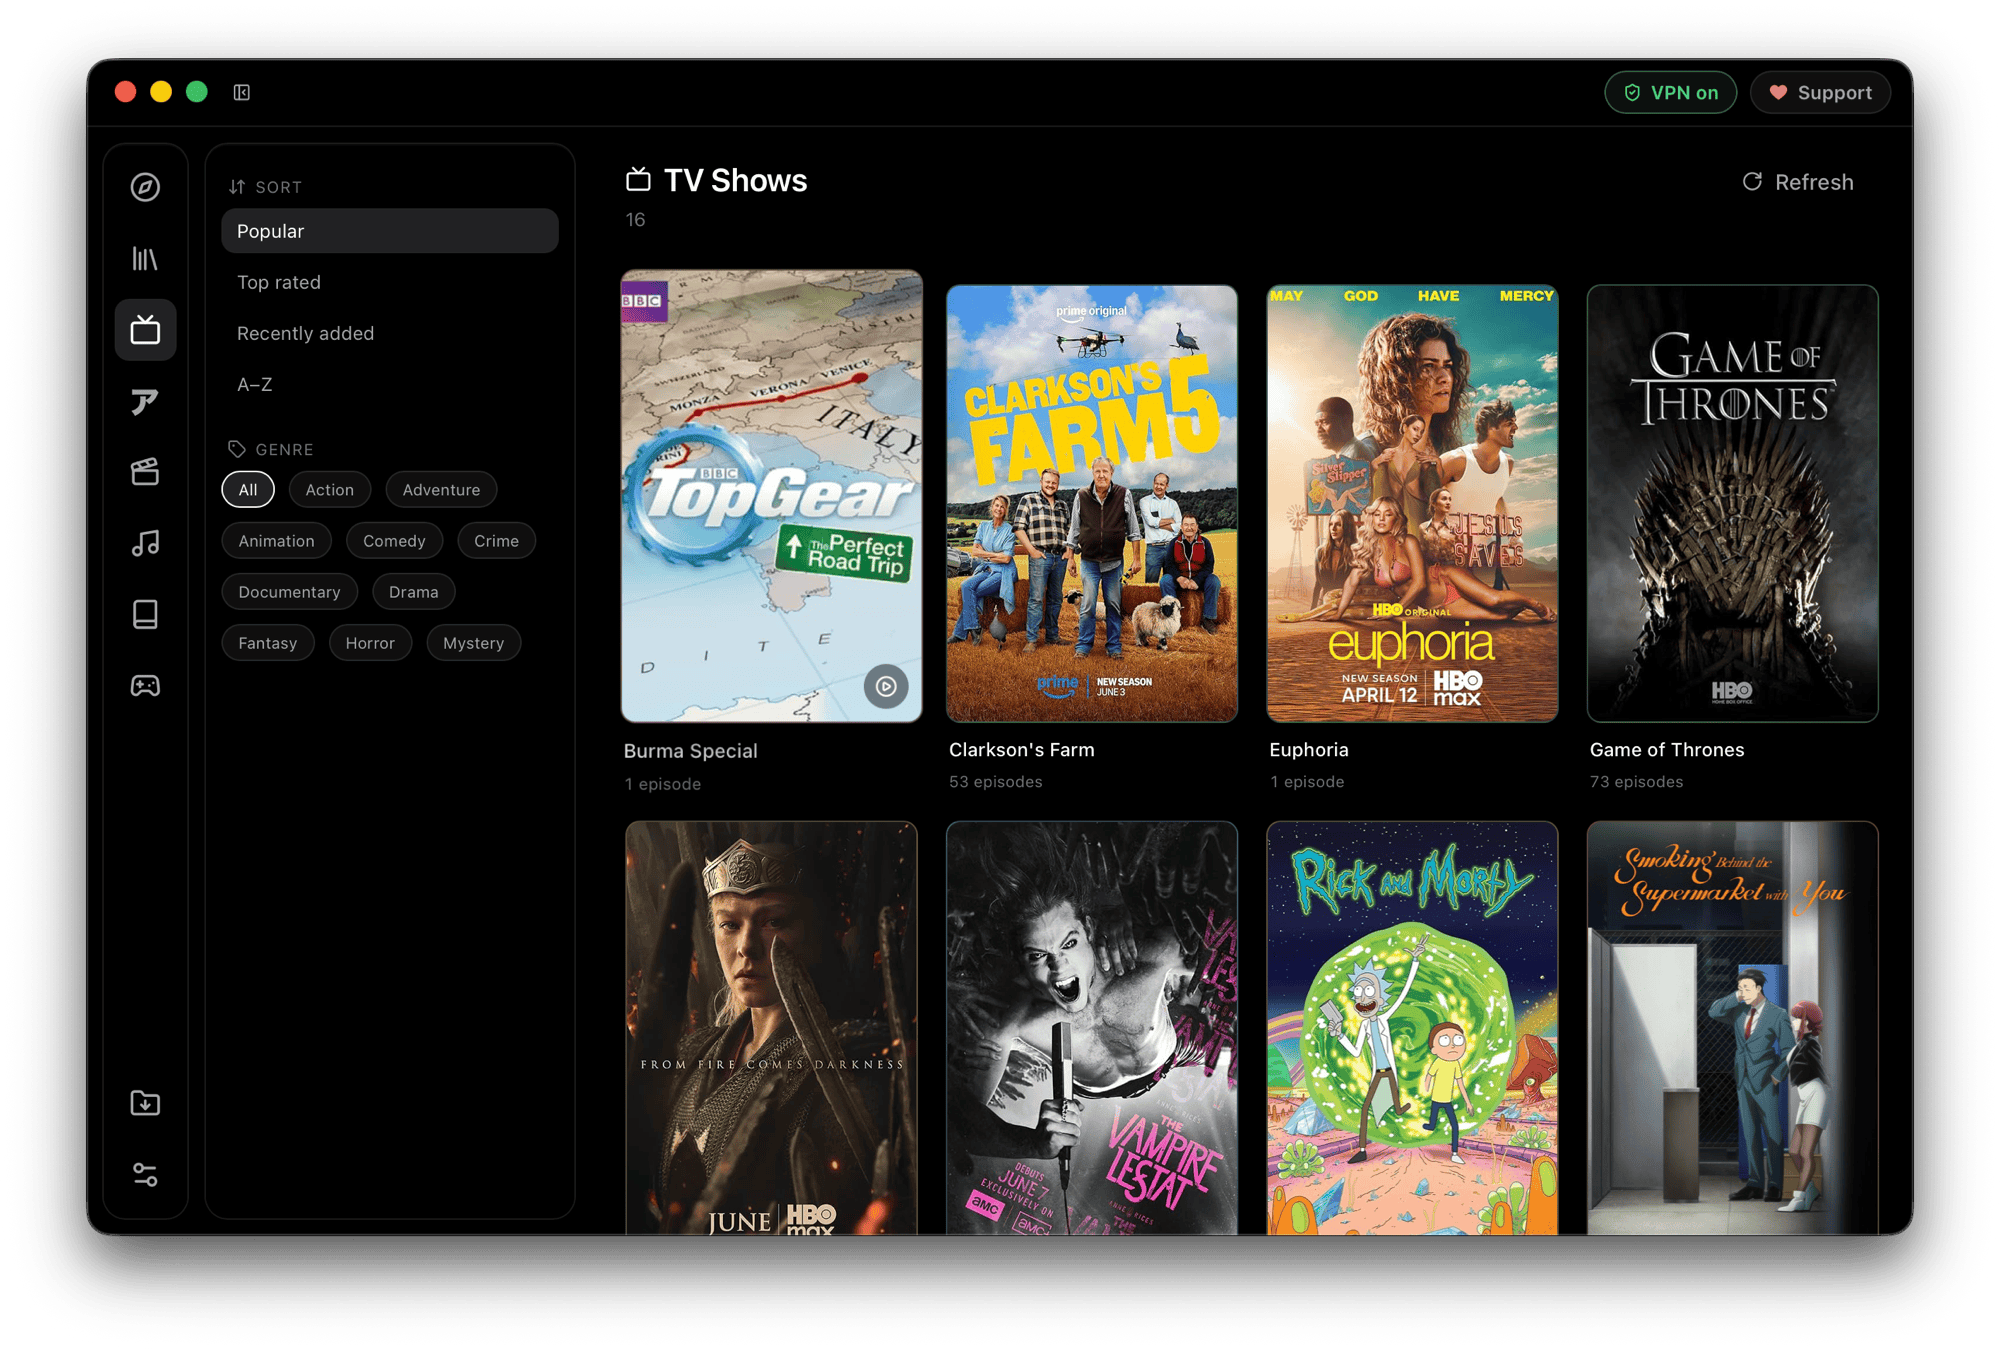Filter by Adventure genre

(x=441, y=490)
